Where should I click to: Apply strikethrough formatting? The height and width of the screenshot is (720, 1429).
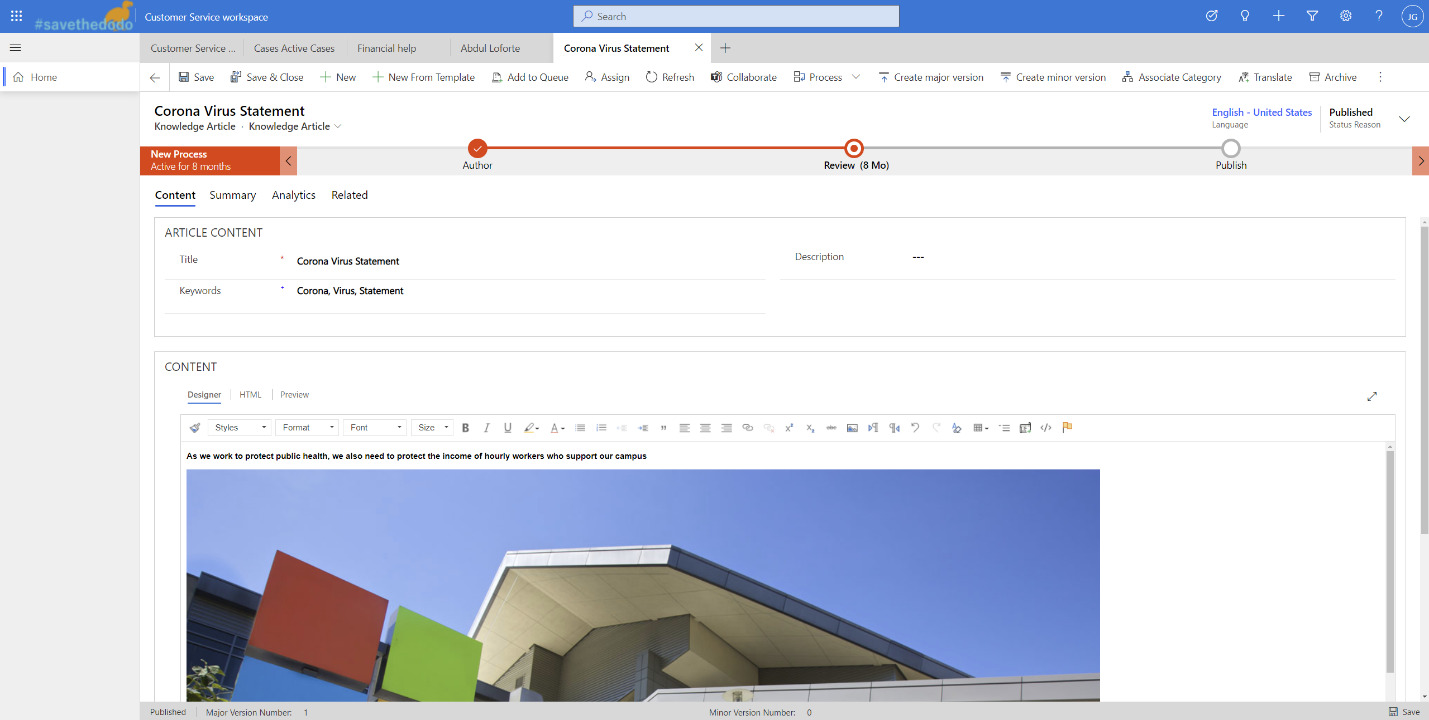click(831, 427)
